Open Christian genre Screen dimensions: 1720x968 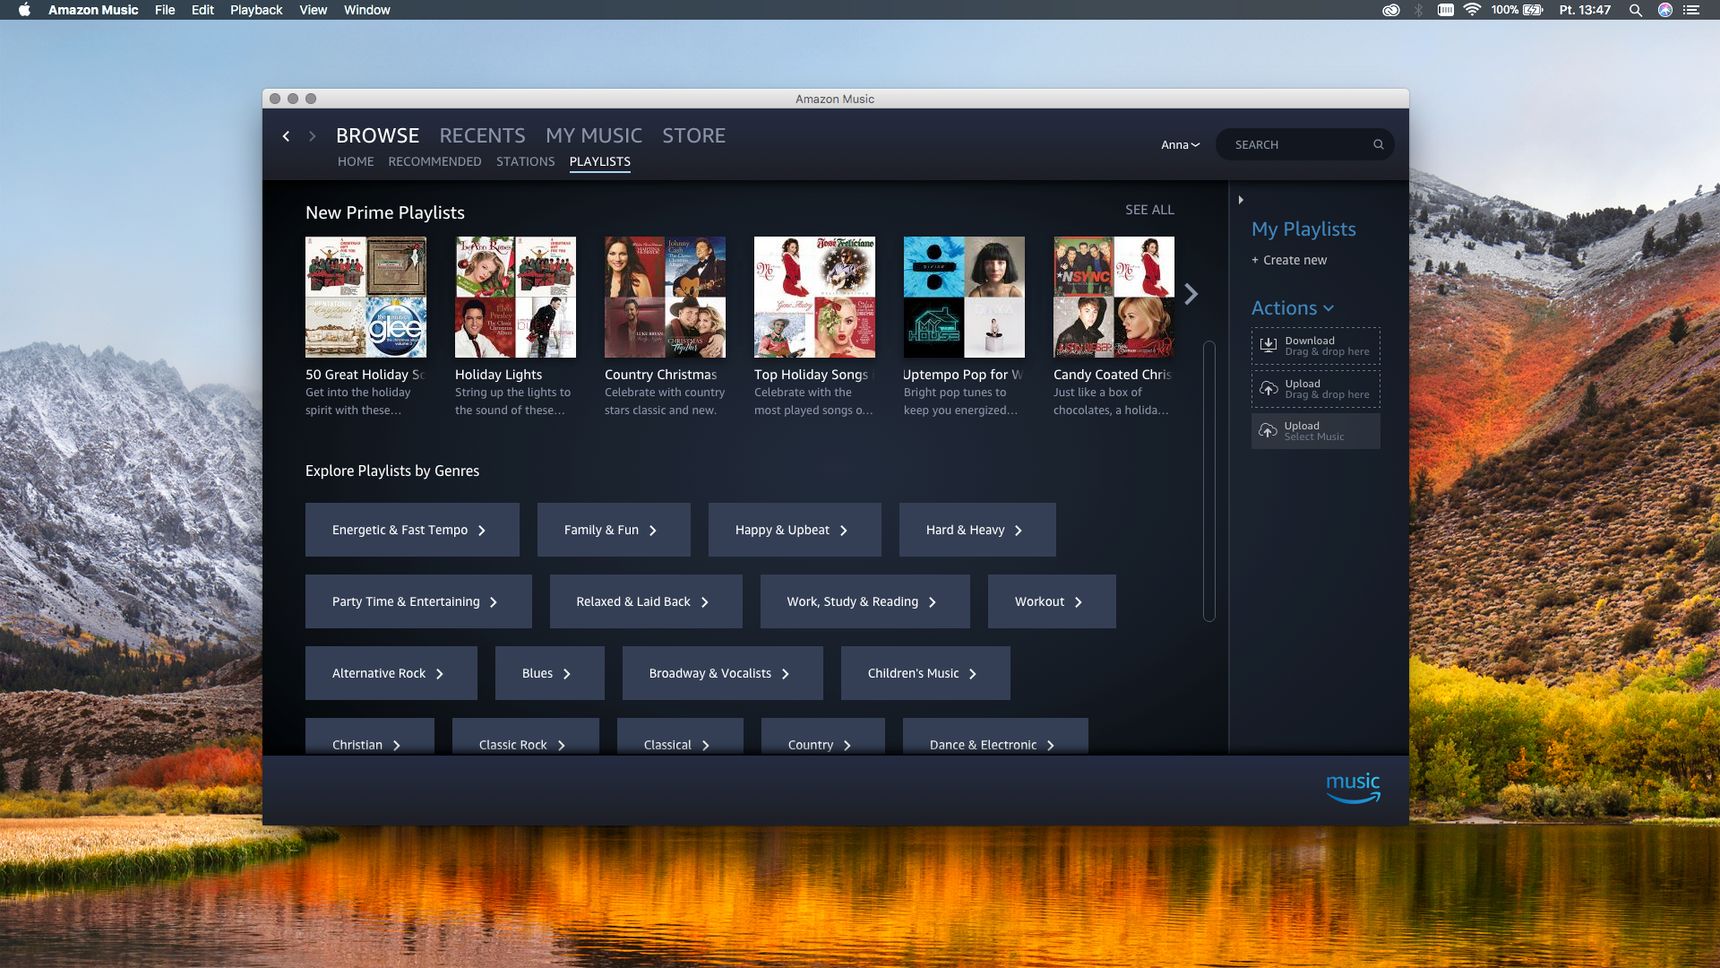[x=369, y=737]
